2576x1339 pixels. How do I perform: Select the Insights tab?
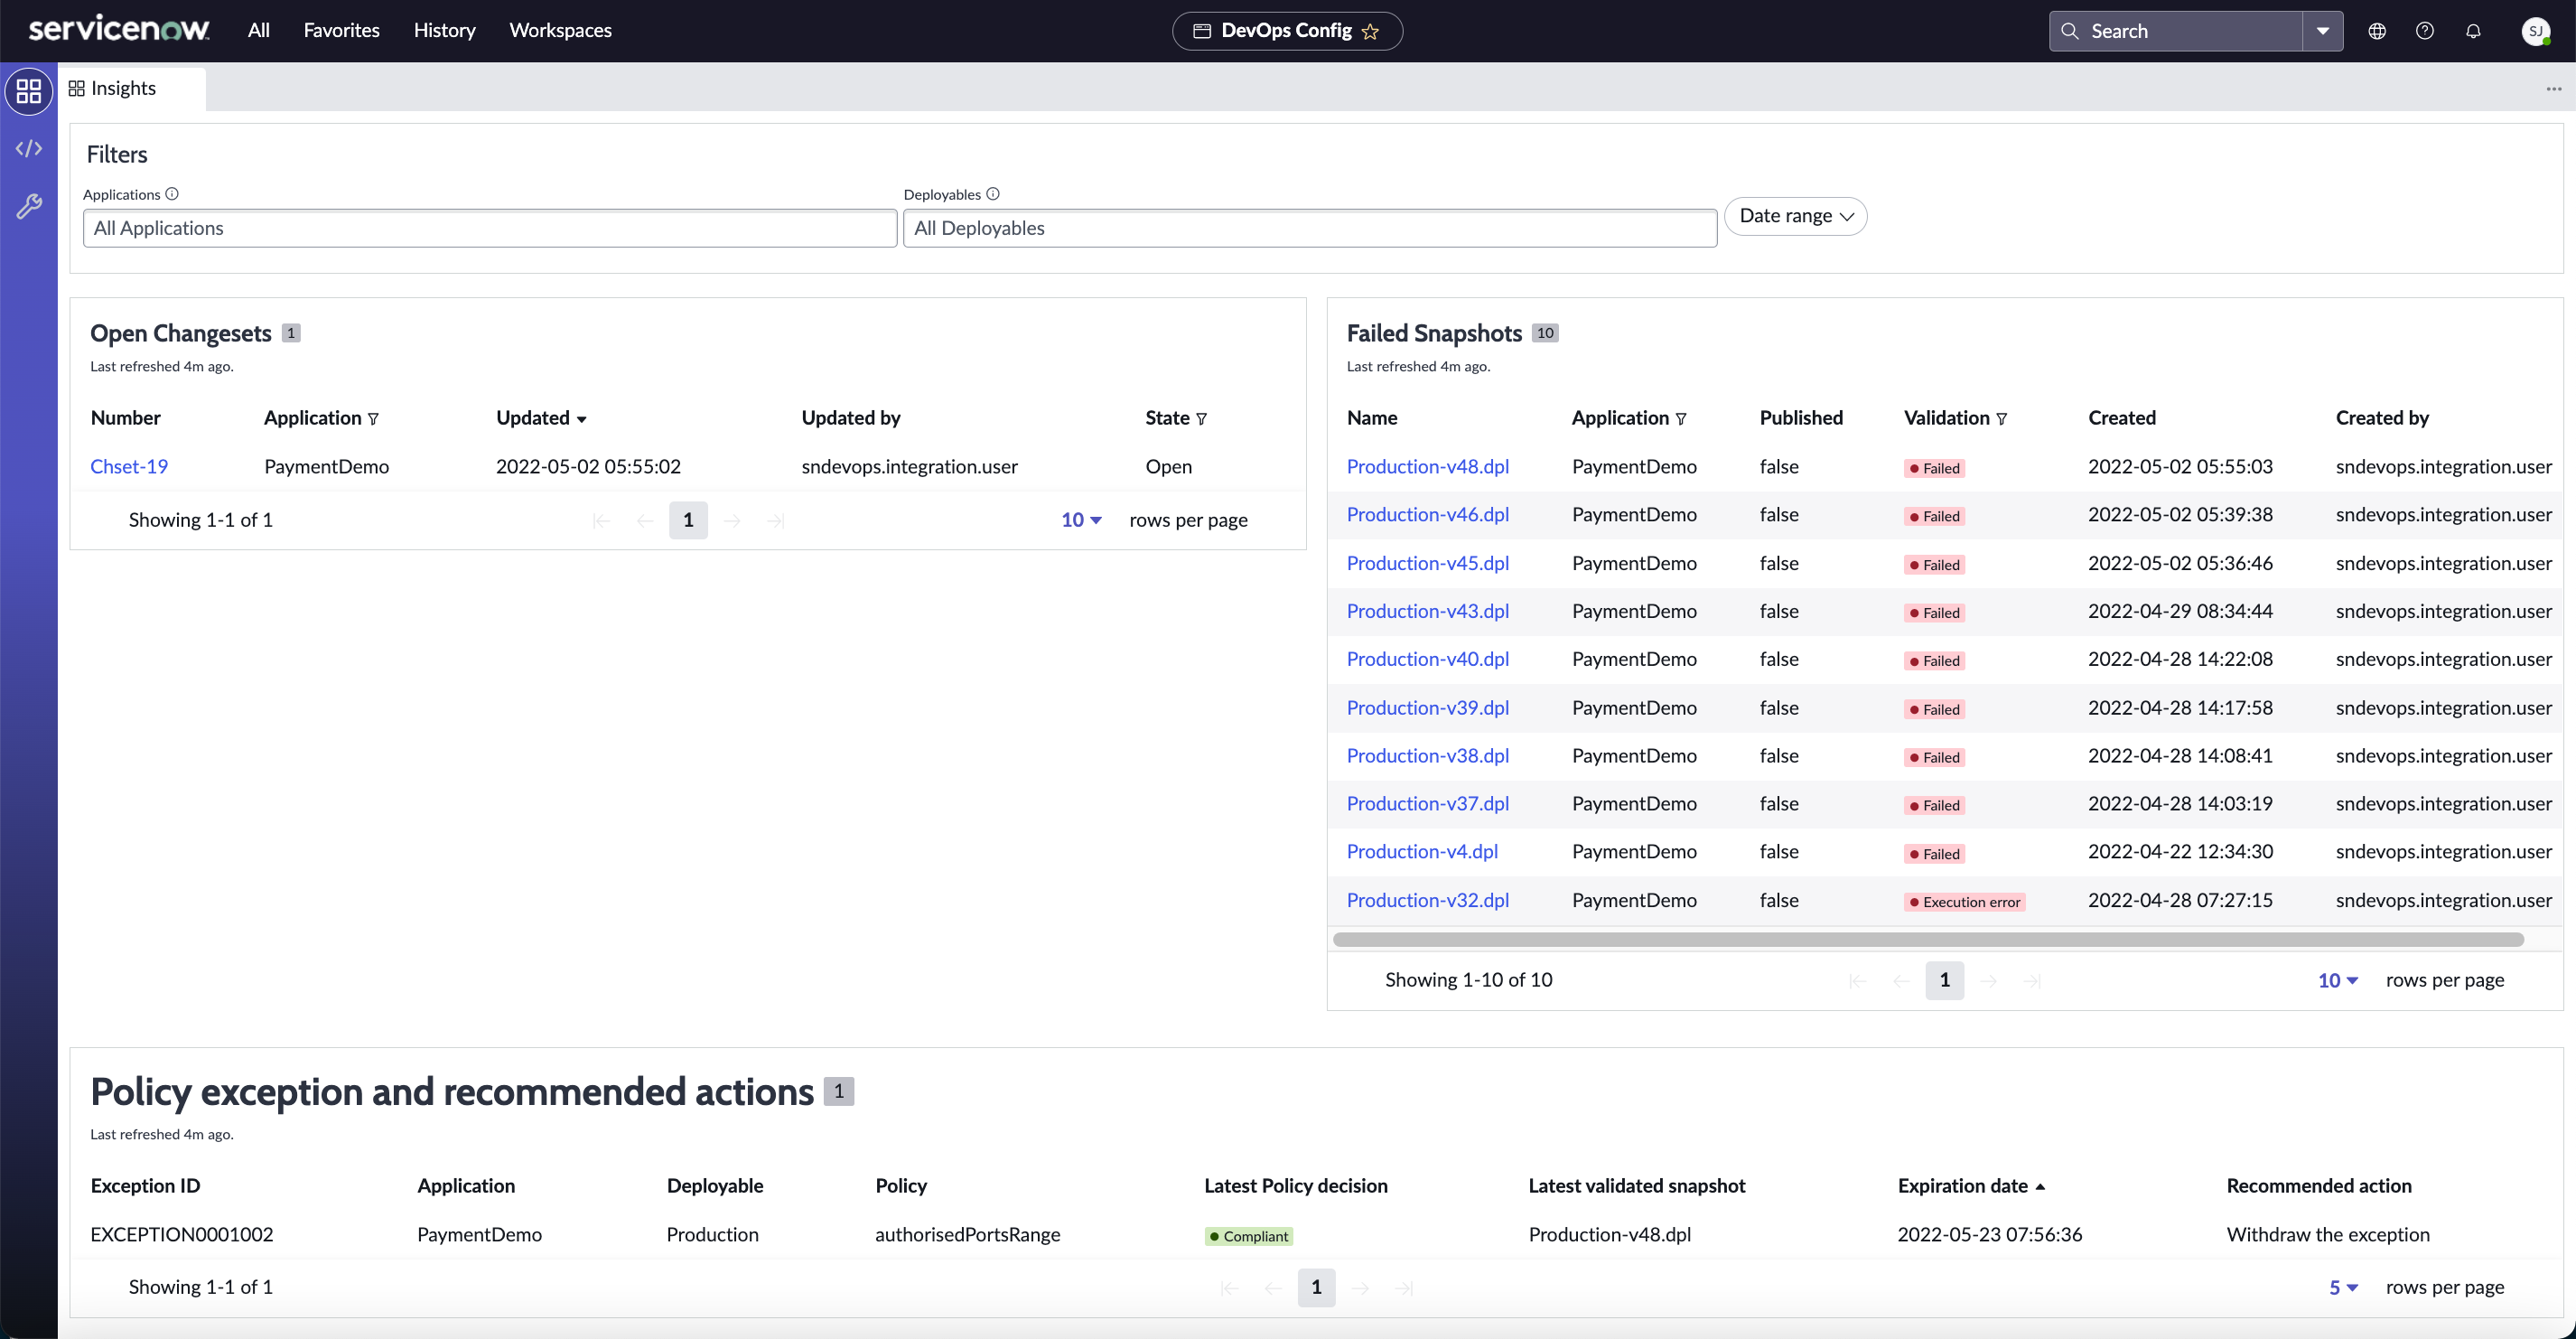[x=132, y=89]
